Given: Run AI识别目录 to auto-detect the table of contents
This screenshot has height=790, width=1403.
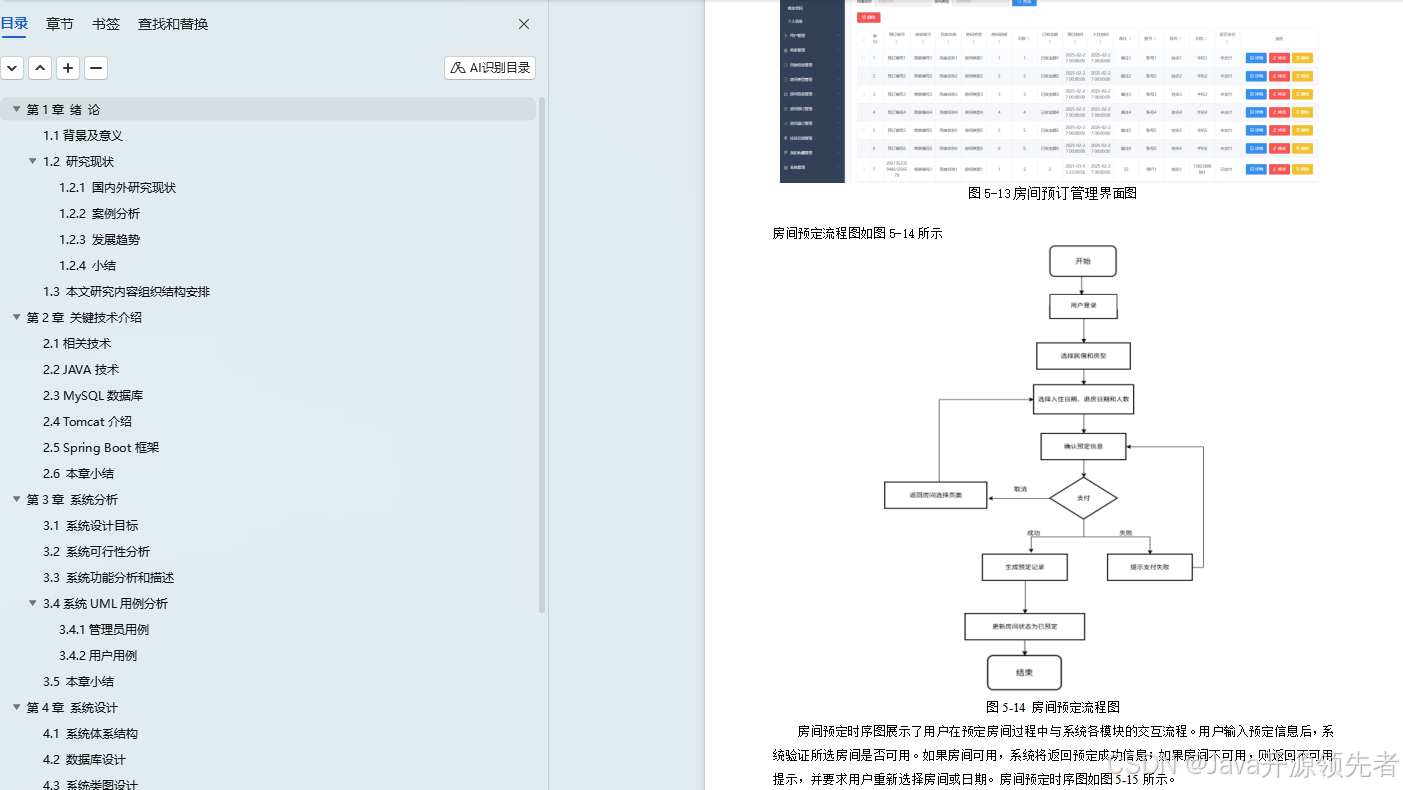Looking at the screenshot, I should [x=488, y=67].
